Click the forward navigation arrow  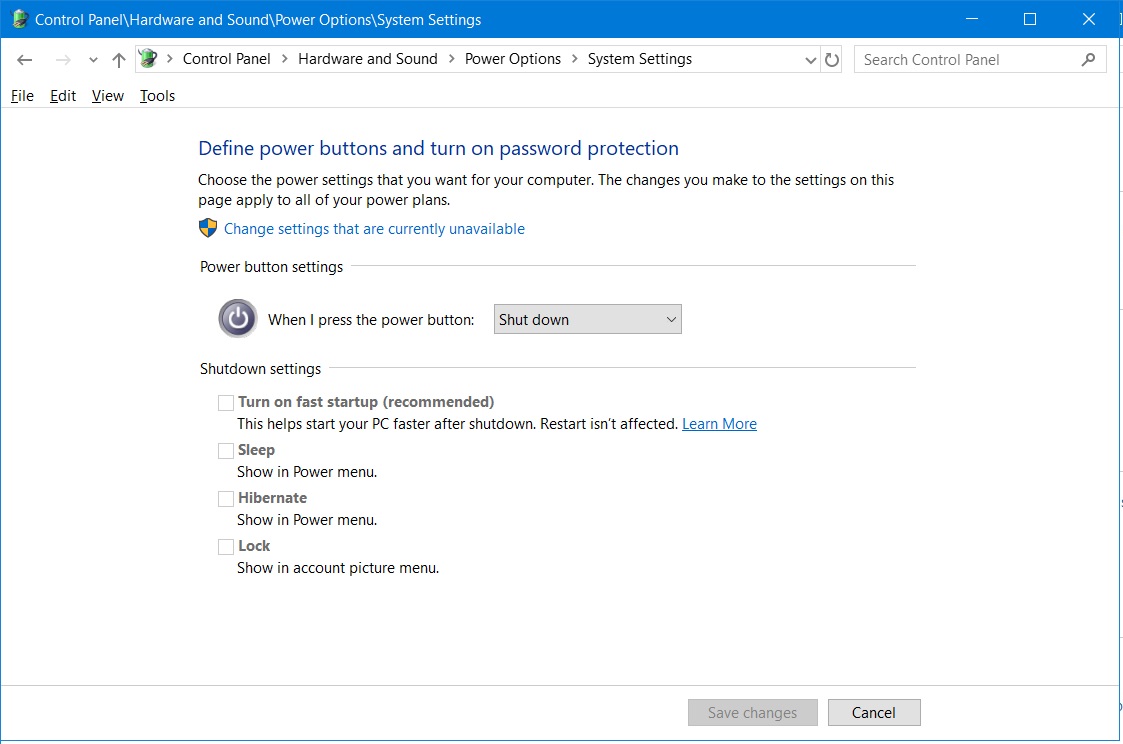(63, 60)
